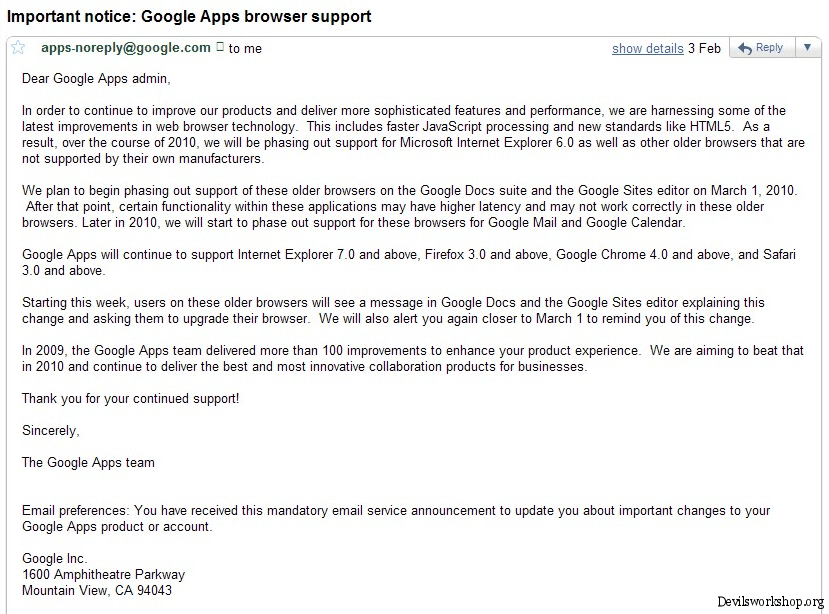Open the Reply options dropdown arrow
The width and height of the screenshot is (829, 614).
[807, 48]
